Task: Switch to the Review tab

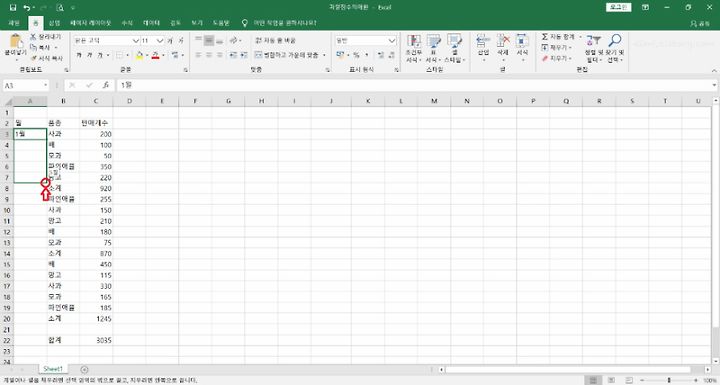Action: (175, 23)
